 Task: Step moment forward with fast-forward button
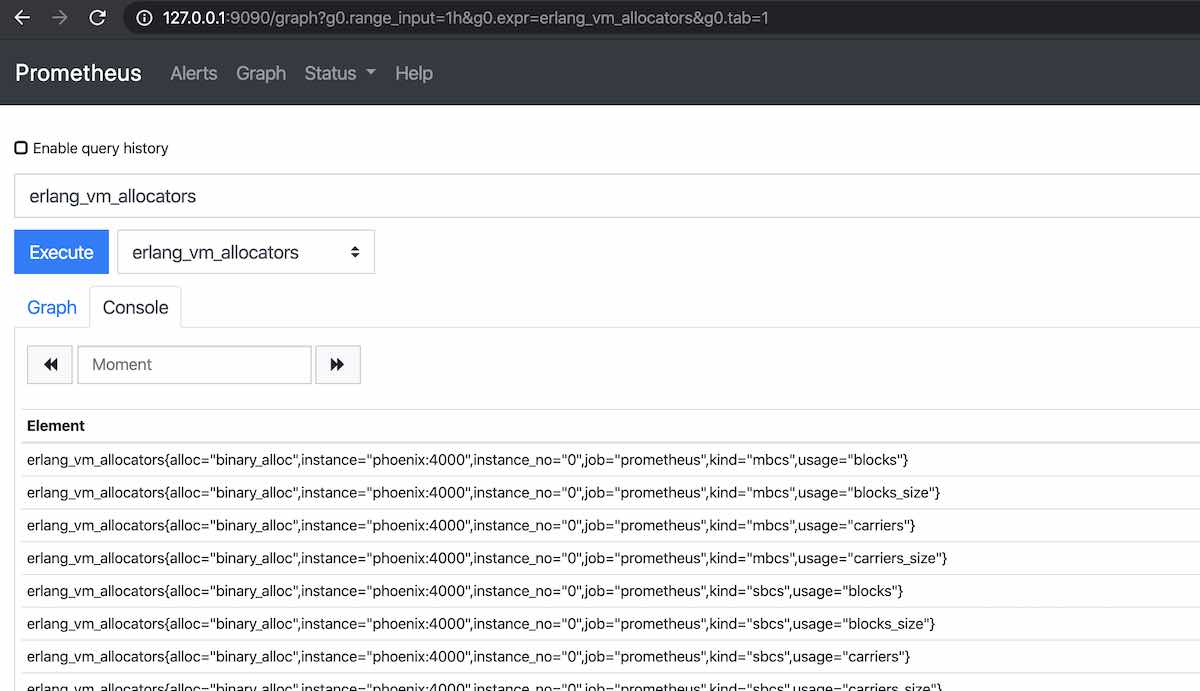point(337,365)
